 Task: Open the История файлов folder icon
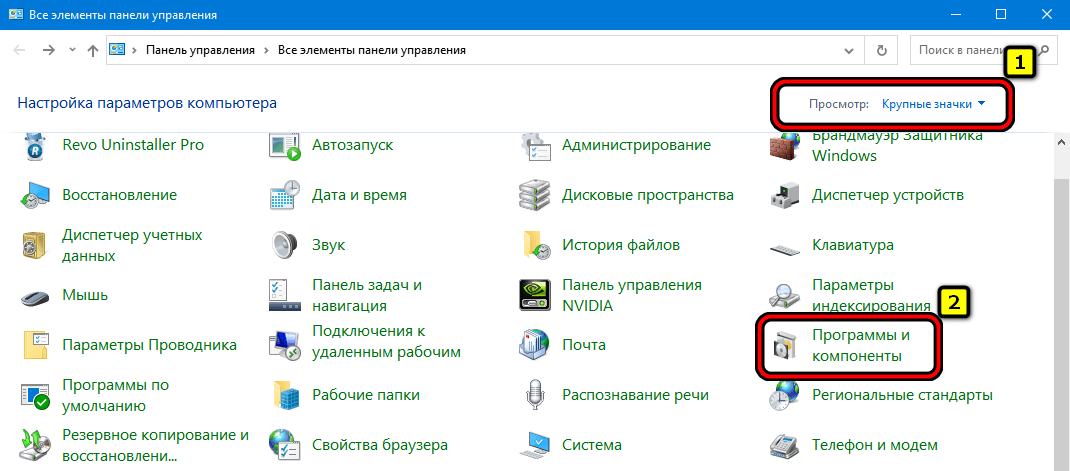click(x=536, y=245)
